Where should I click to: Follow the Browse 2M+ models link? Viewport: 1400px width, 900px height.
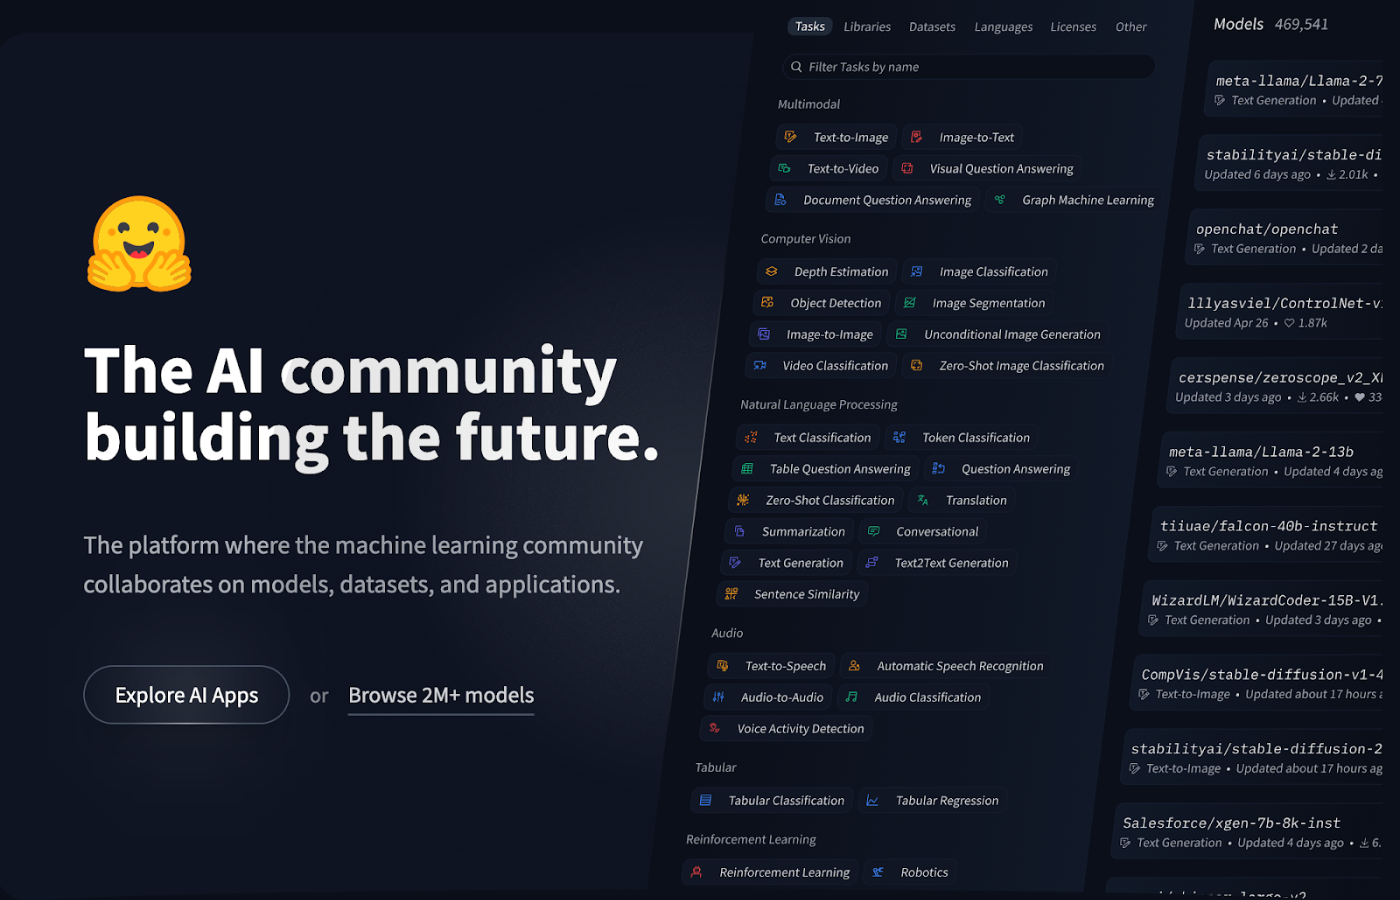pyautogui.click(x=441, y=695)
